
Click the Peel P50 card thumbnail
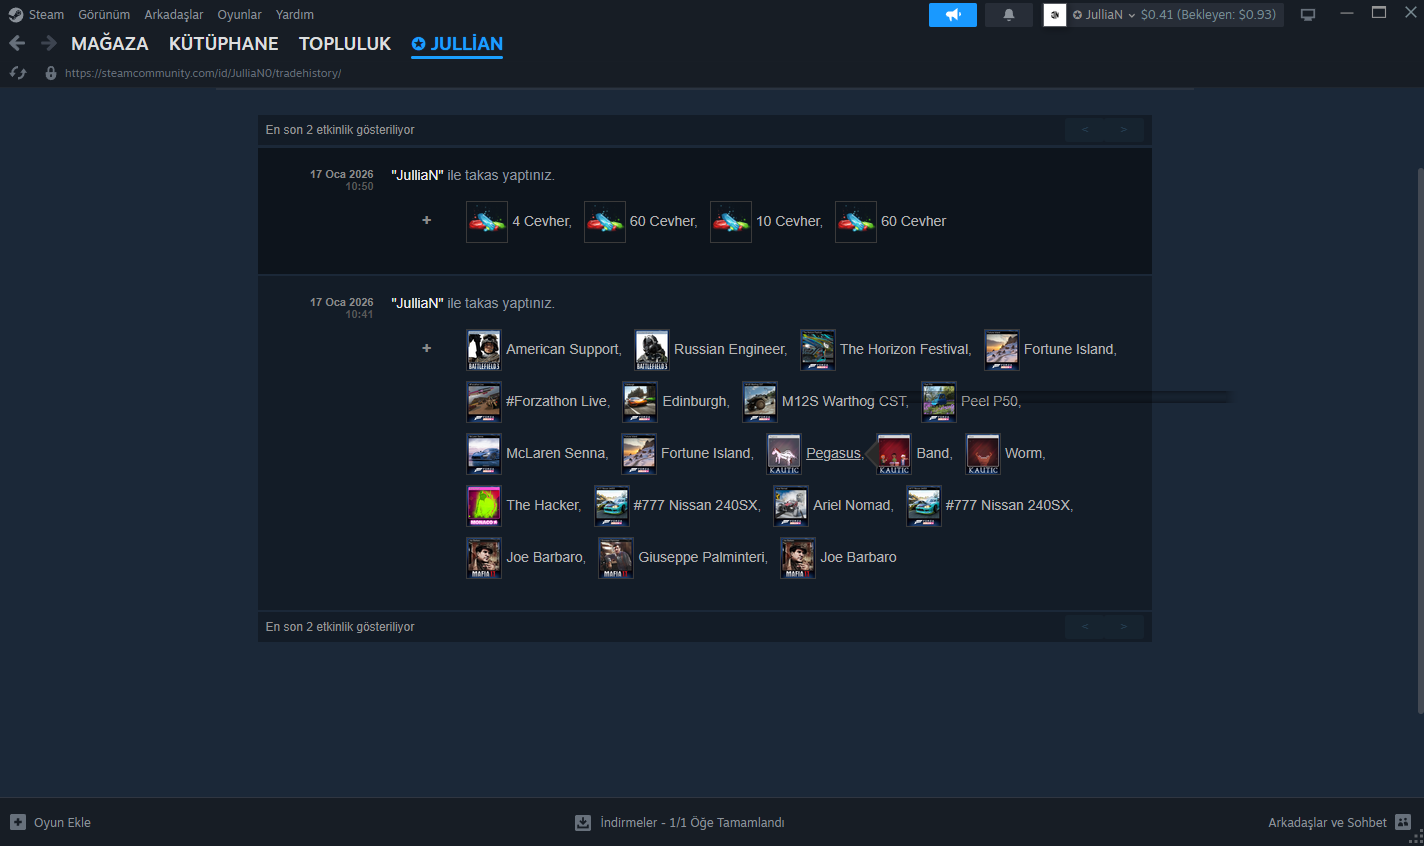(939, 401)
